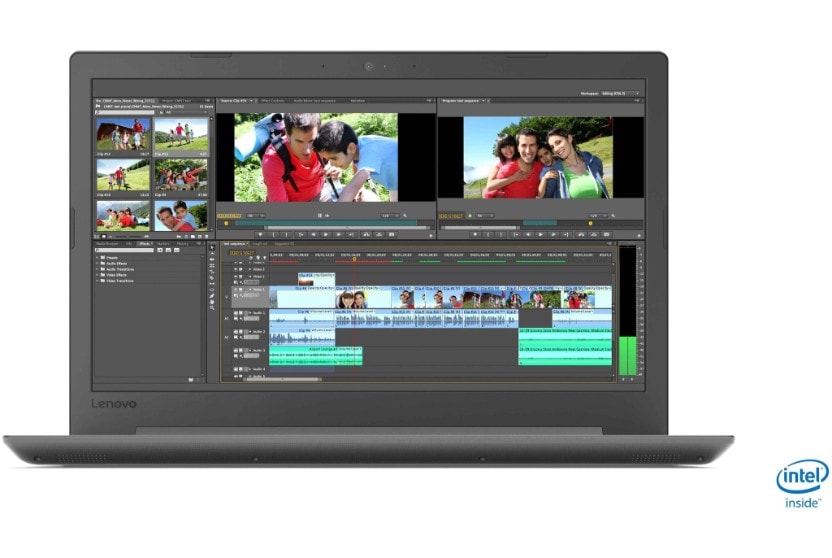Select the Razor tool
Screen dimensions: 832x558
[x=212, y=278]
